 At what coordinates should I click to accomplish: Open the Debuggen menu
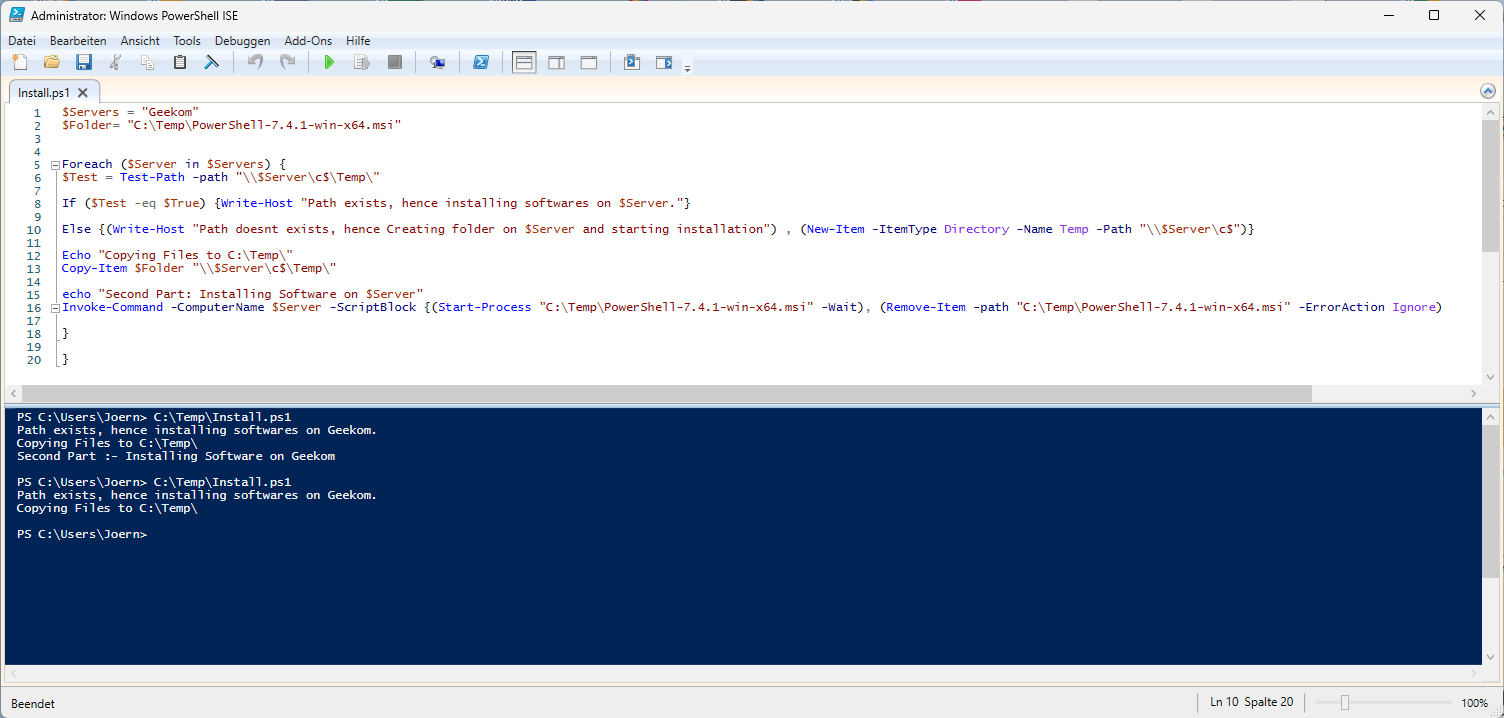(x=242, y=41)
